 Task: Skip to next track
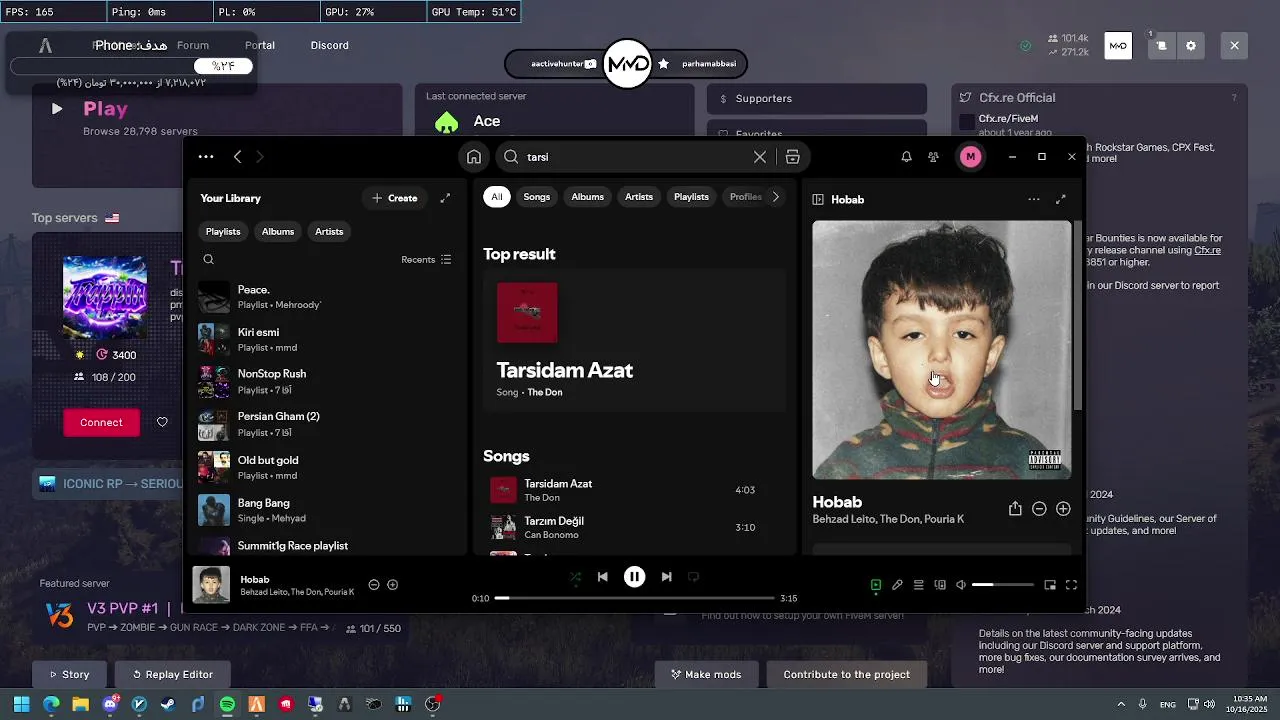tap(666, 577)
